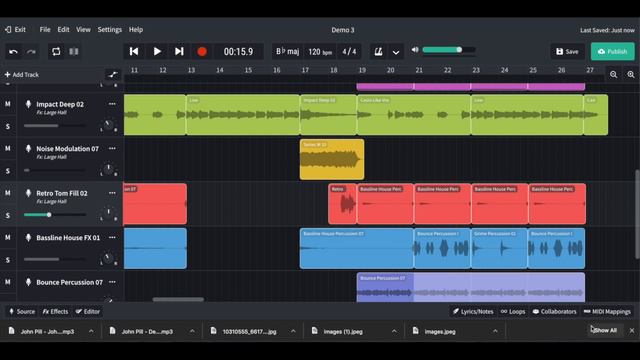Mute the Impact Deep 02 track

8,104
